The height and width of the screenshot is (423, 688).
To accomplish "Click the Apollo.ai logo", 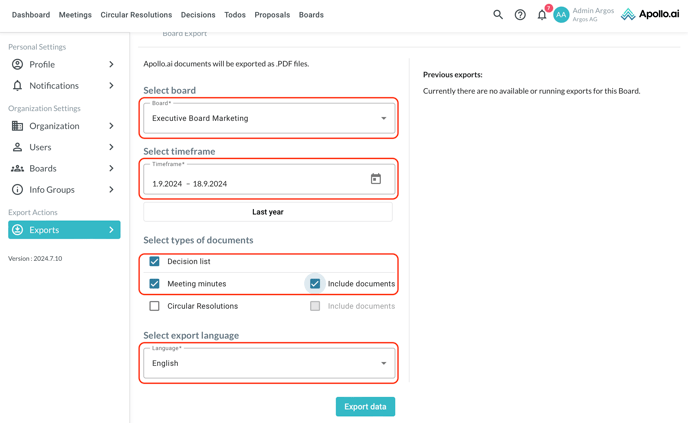I will pos(650,15).
